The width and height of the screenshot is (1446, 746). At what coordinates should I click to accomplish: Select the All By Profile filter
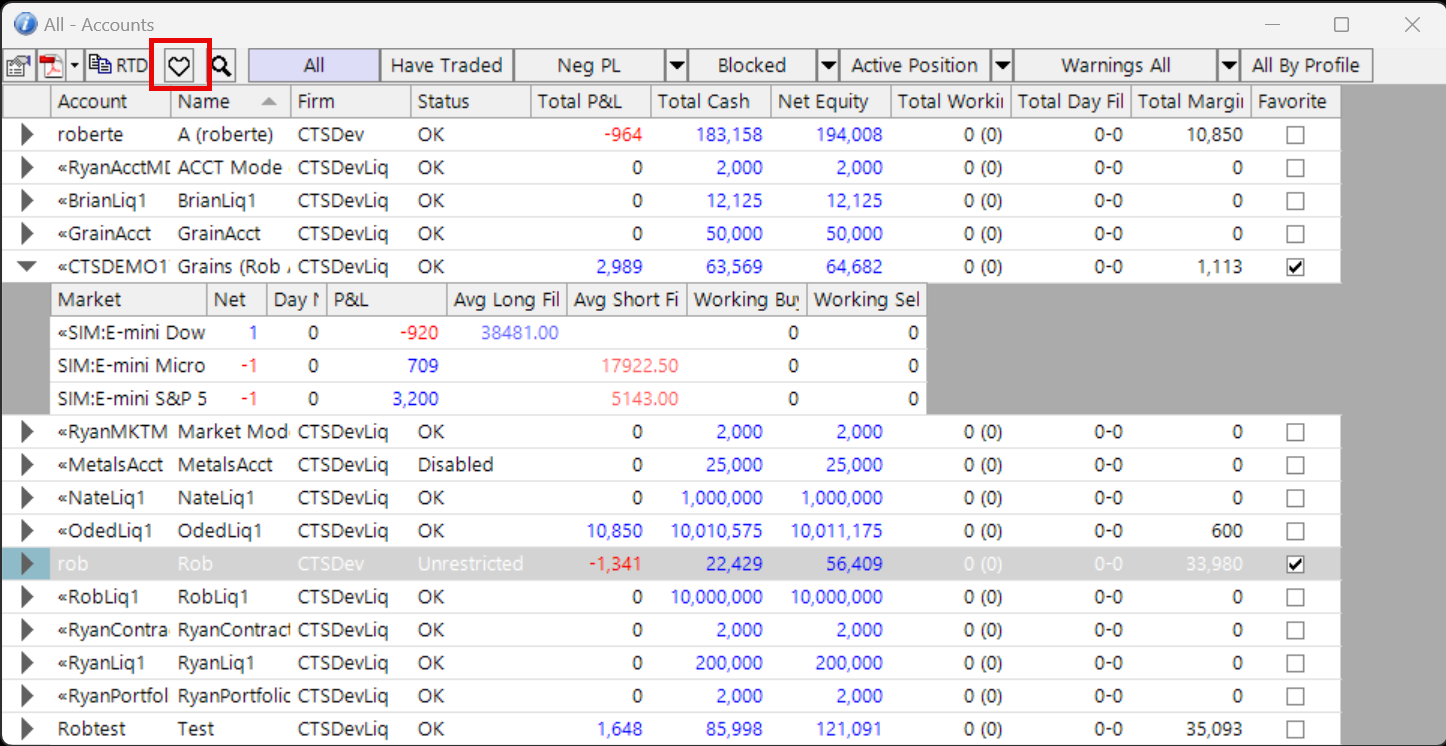coord(1306,66)
